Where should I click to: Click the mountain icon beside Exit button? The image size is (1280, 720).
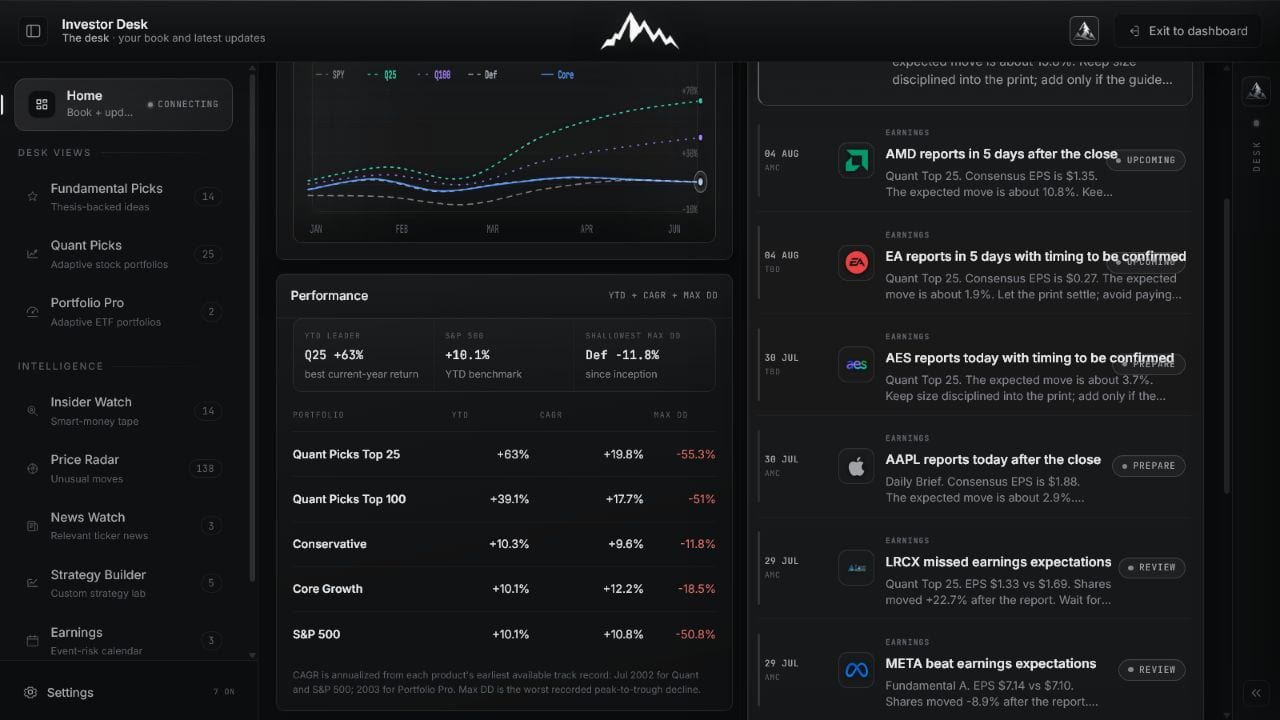[1084, 31]
